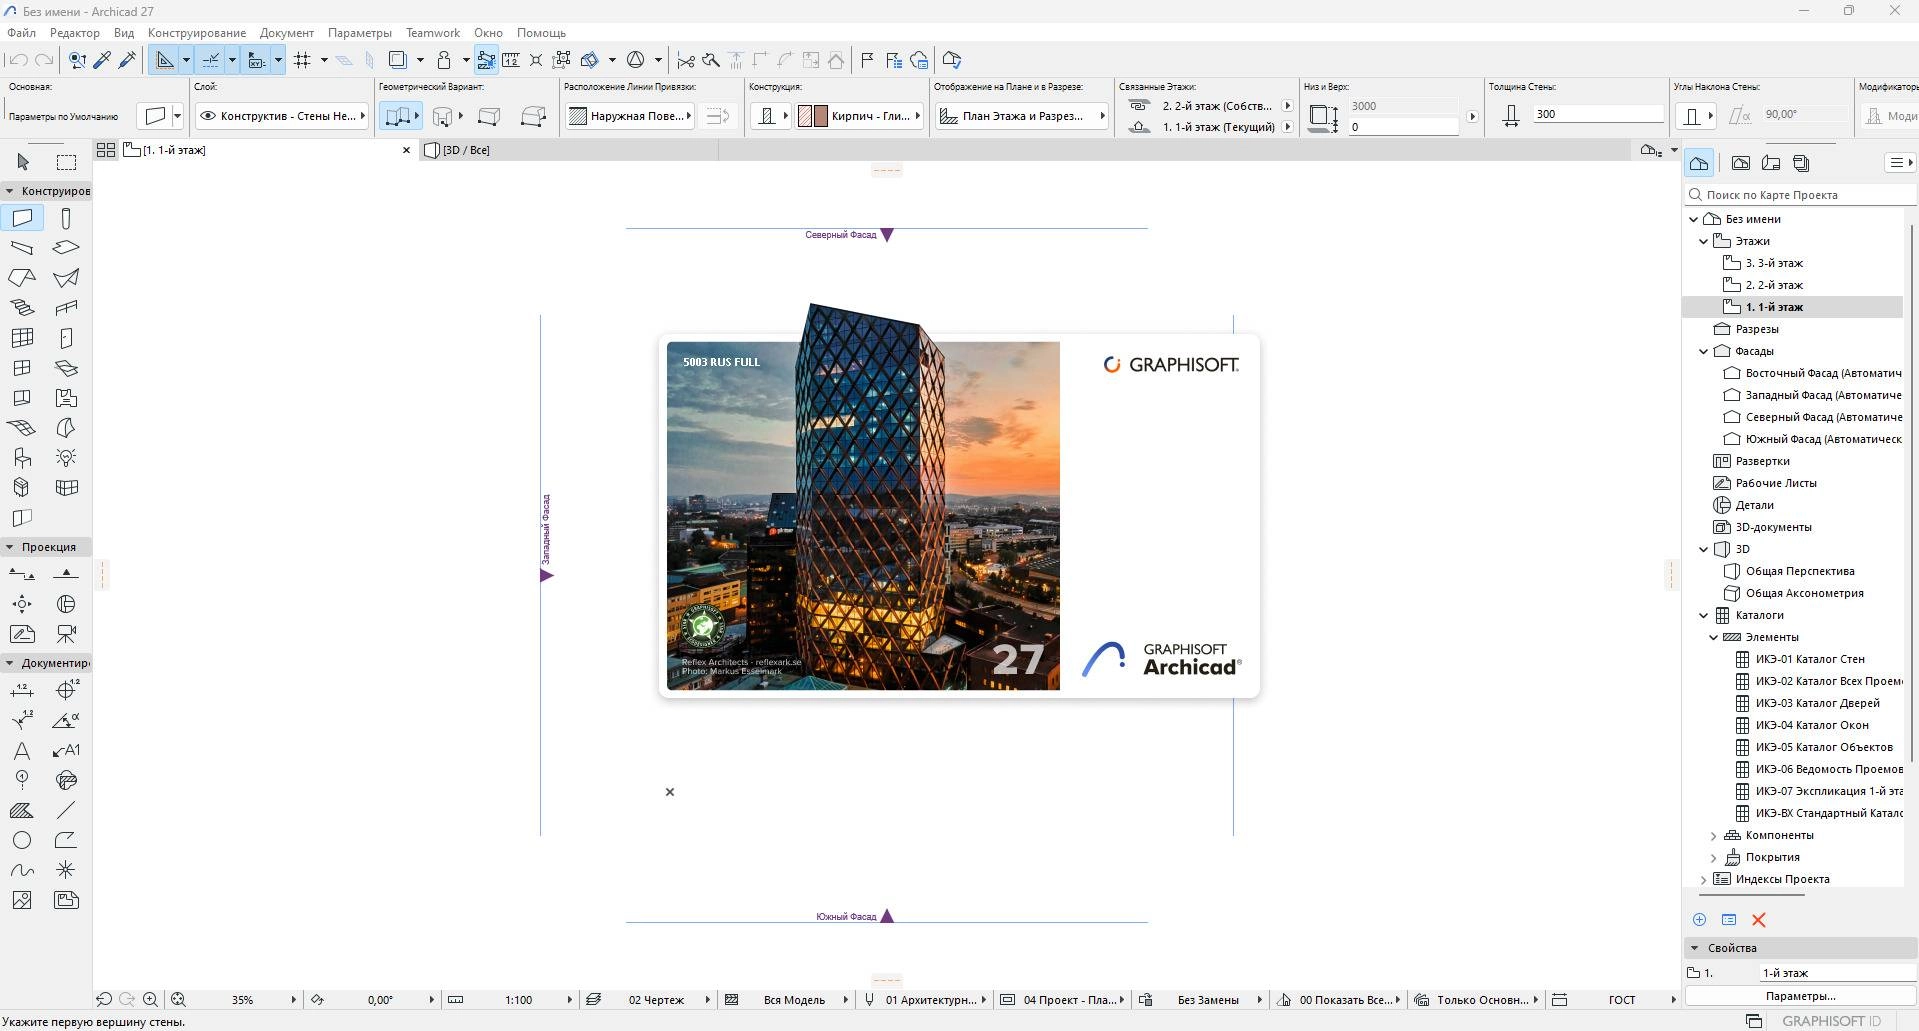Open the Teamwork menu
The width and height of the screenshot is (1919, 1031).
pos(433,33)
